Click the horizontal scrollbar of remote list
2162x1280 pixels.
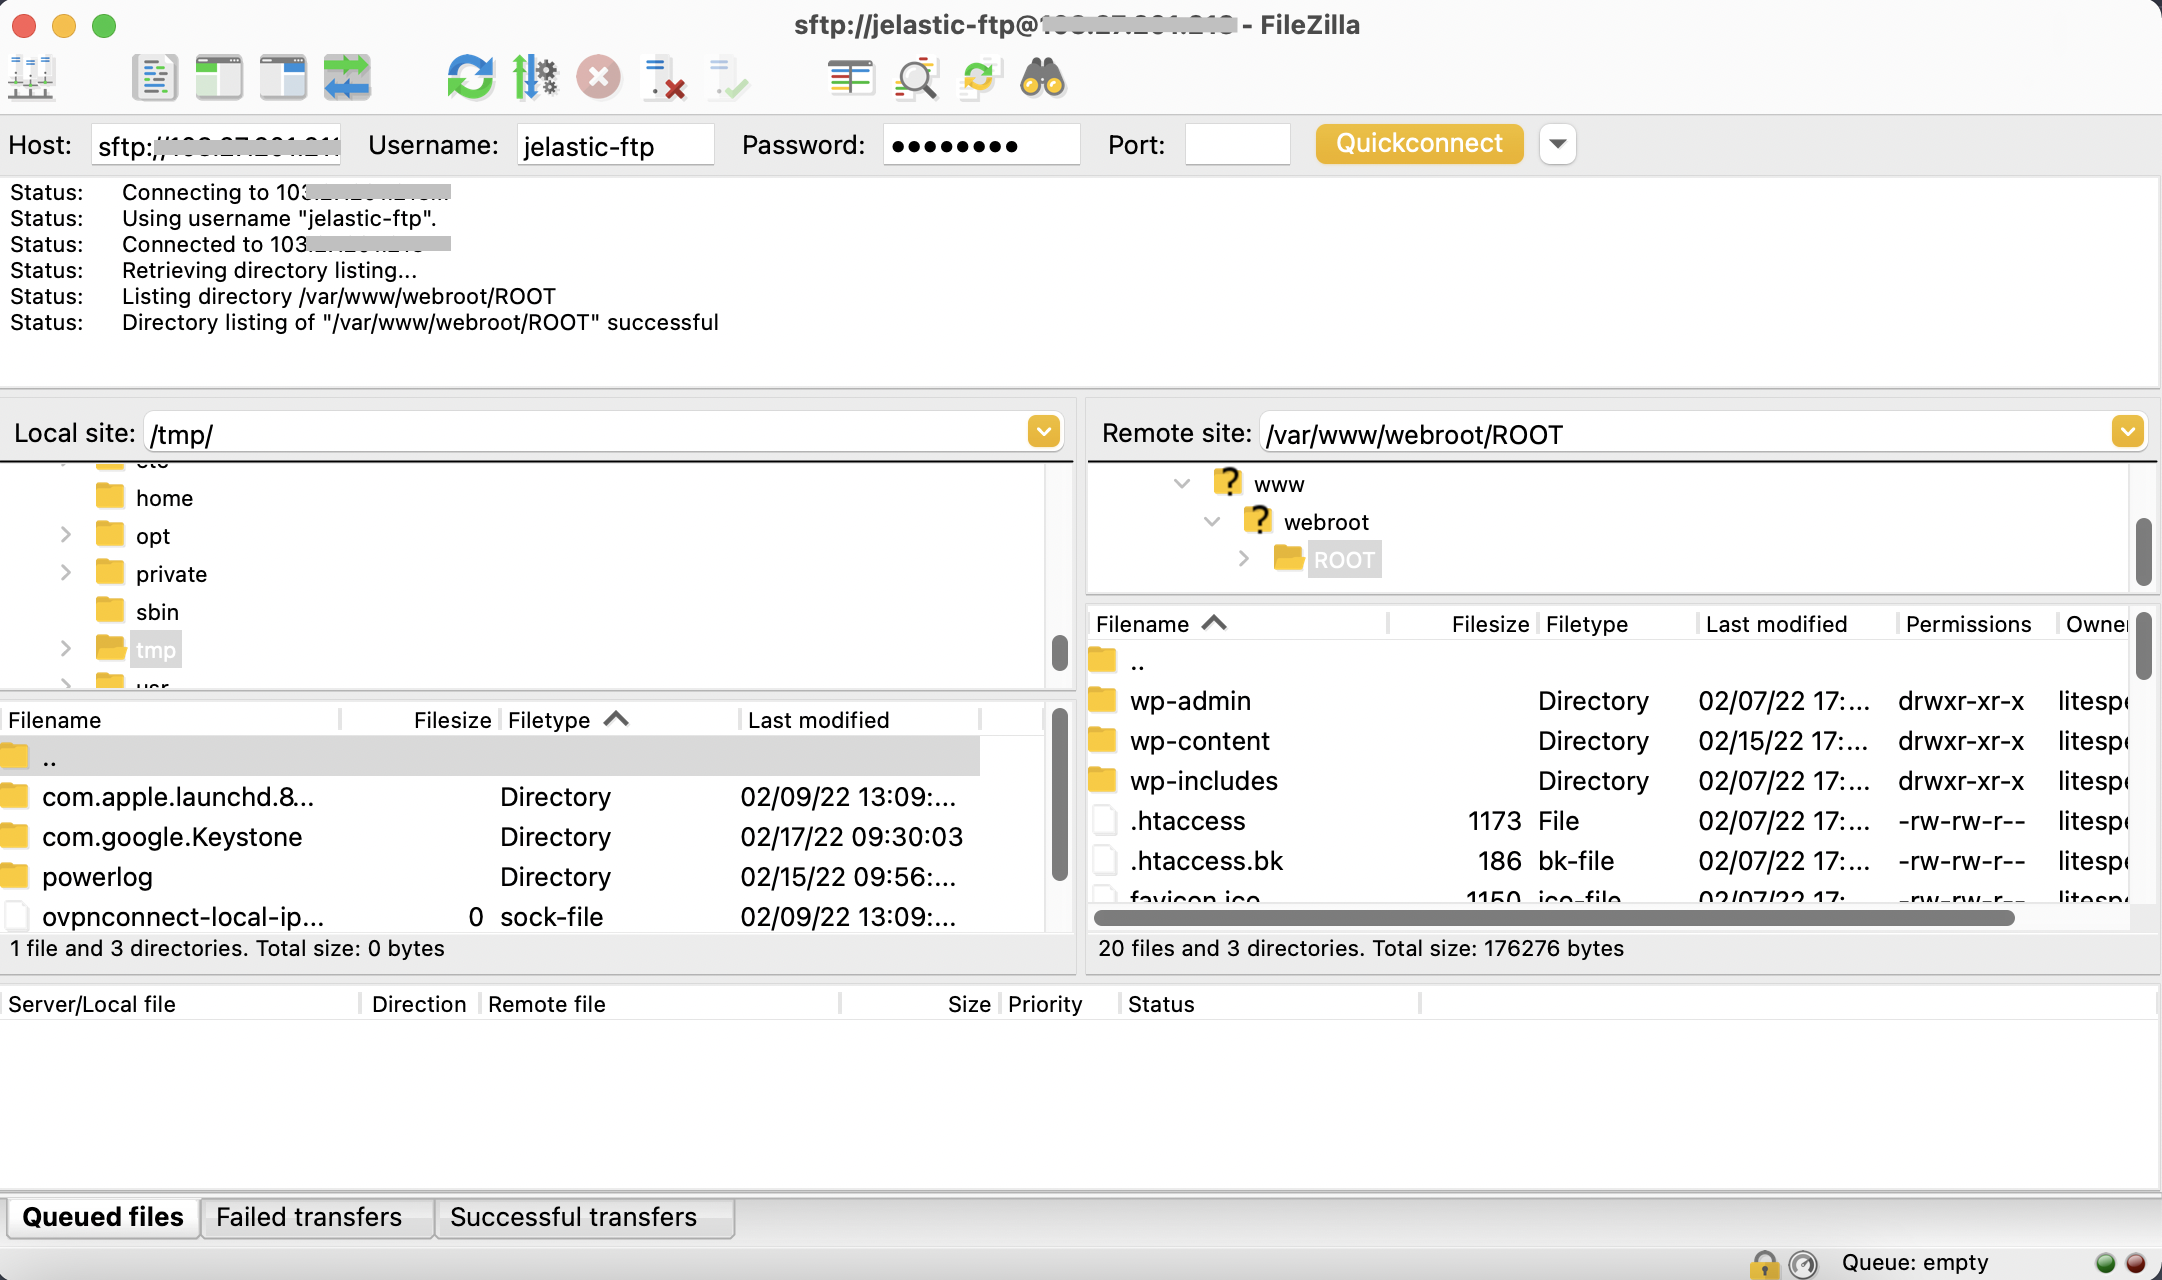point(1554,918)
